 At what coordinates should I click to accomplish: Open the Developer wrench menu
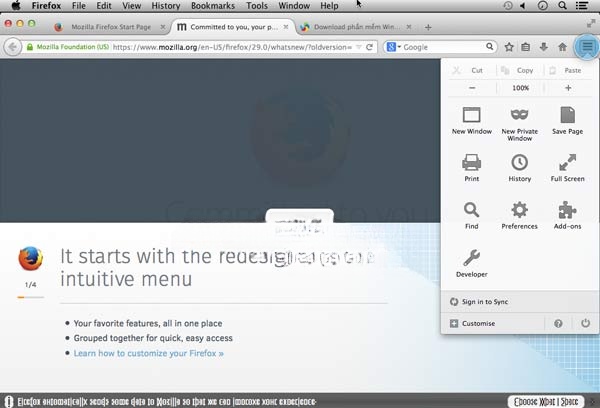[x=471, y=263]
